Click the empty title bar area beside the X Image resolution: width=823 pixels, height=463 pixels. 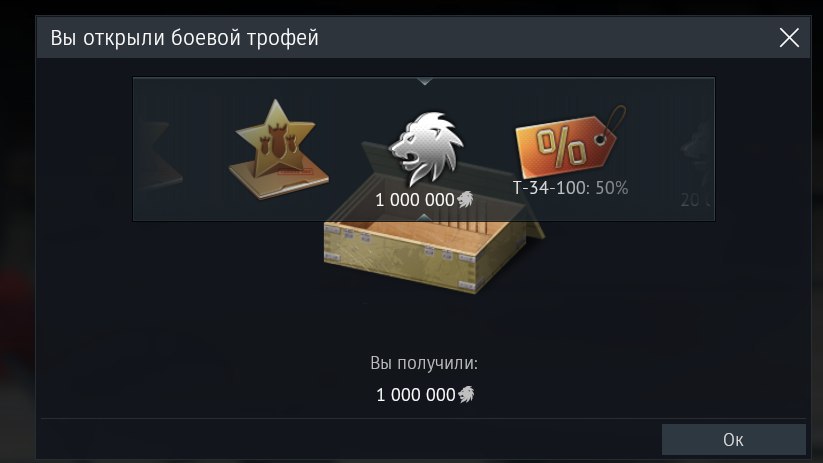546,38
